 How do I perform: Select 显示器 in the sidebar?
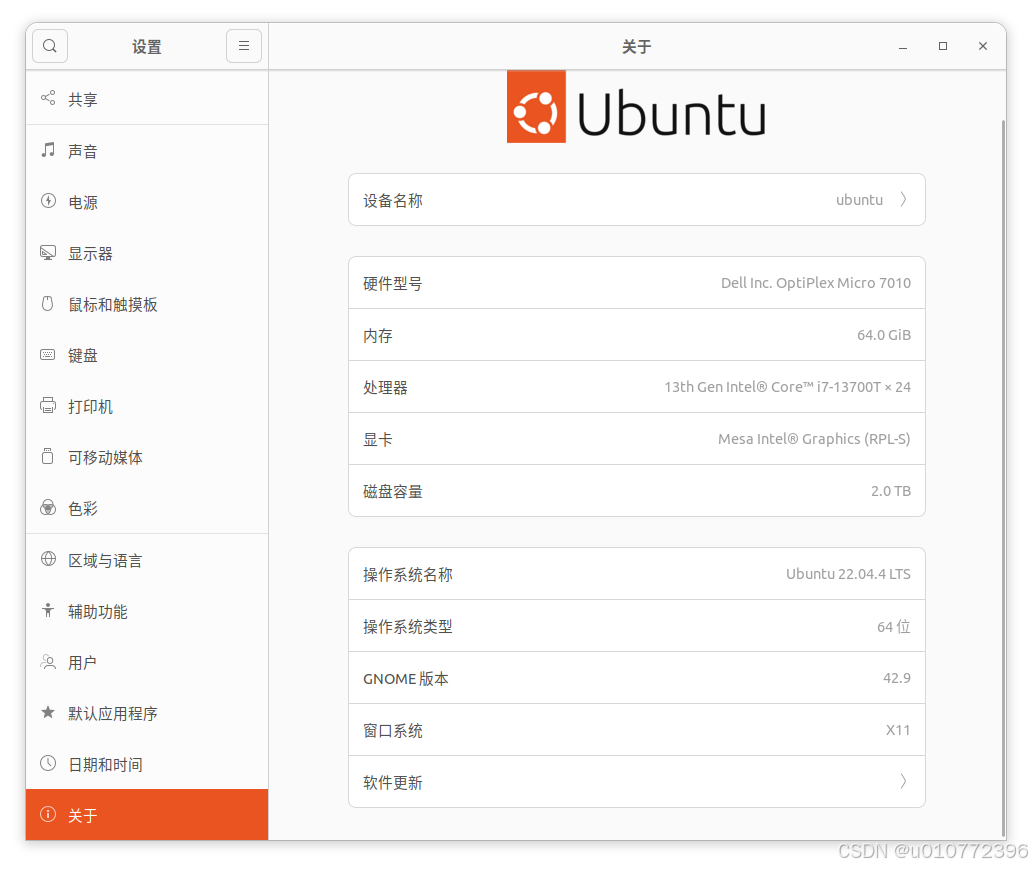coord(147,253)
